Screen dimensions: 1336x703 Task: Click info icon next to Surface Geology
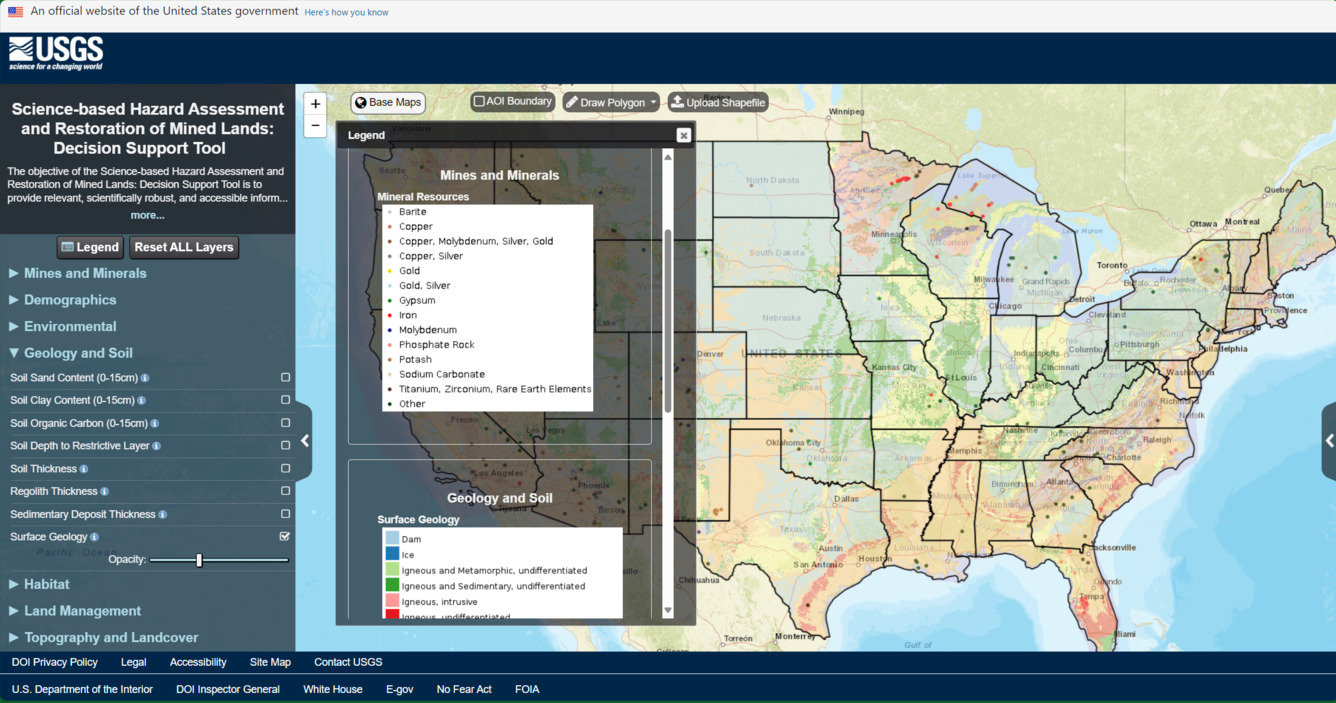[95, 537]
